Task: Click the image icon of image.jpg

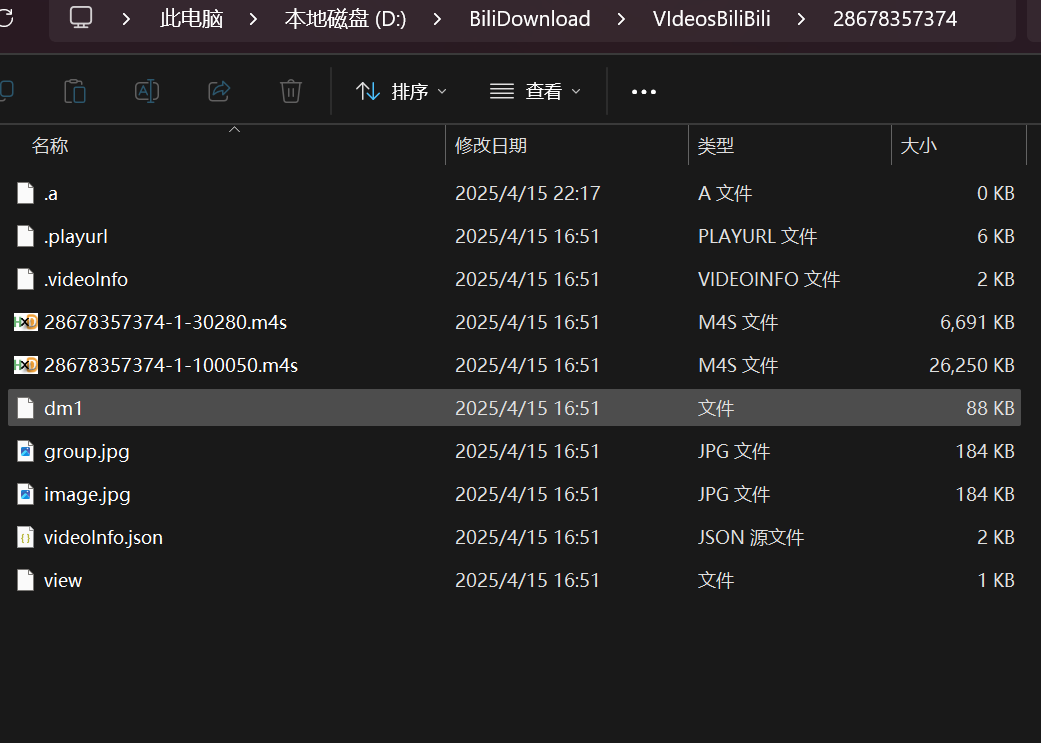Action: (x=25, y=494)
